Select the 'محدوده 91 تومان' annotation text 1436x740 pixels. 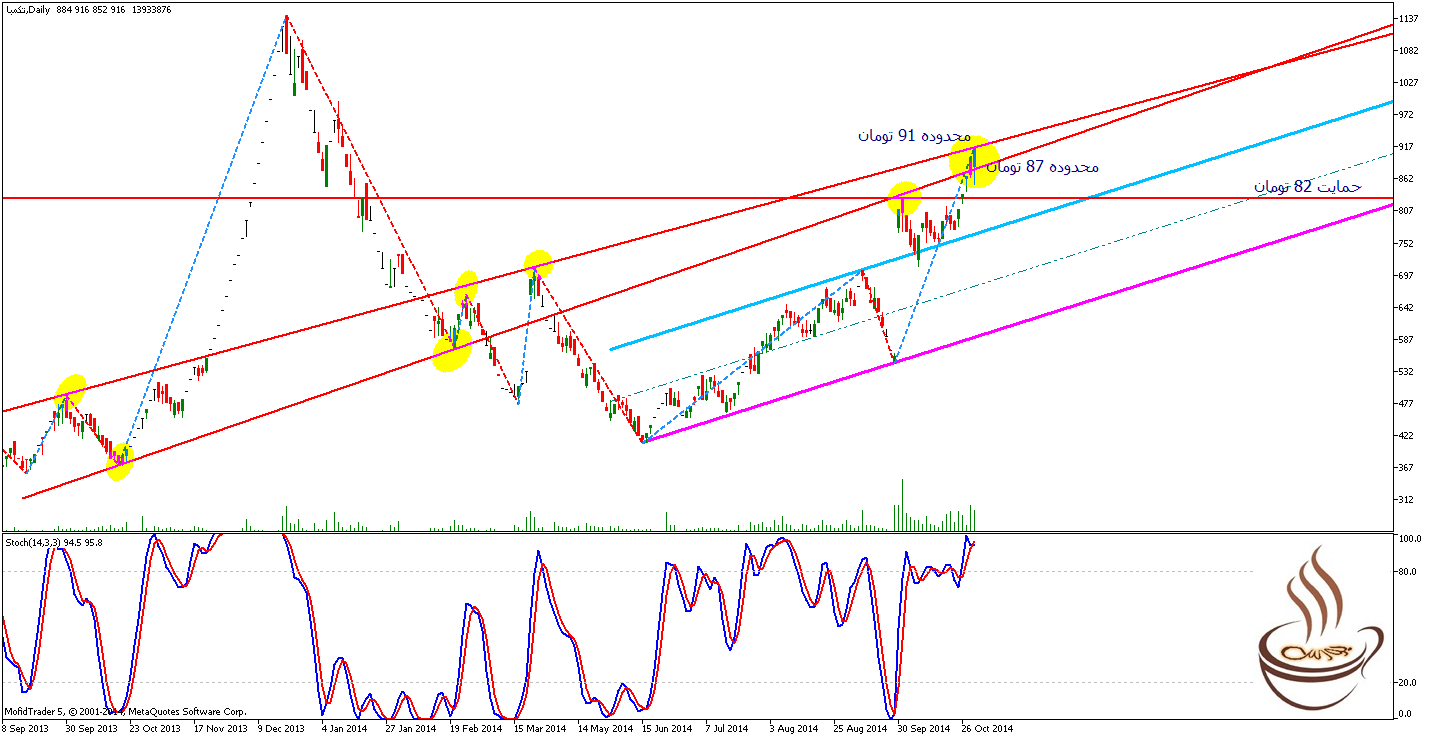[914, 135]
